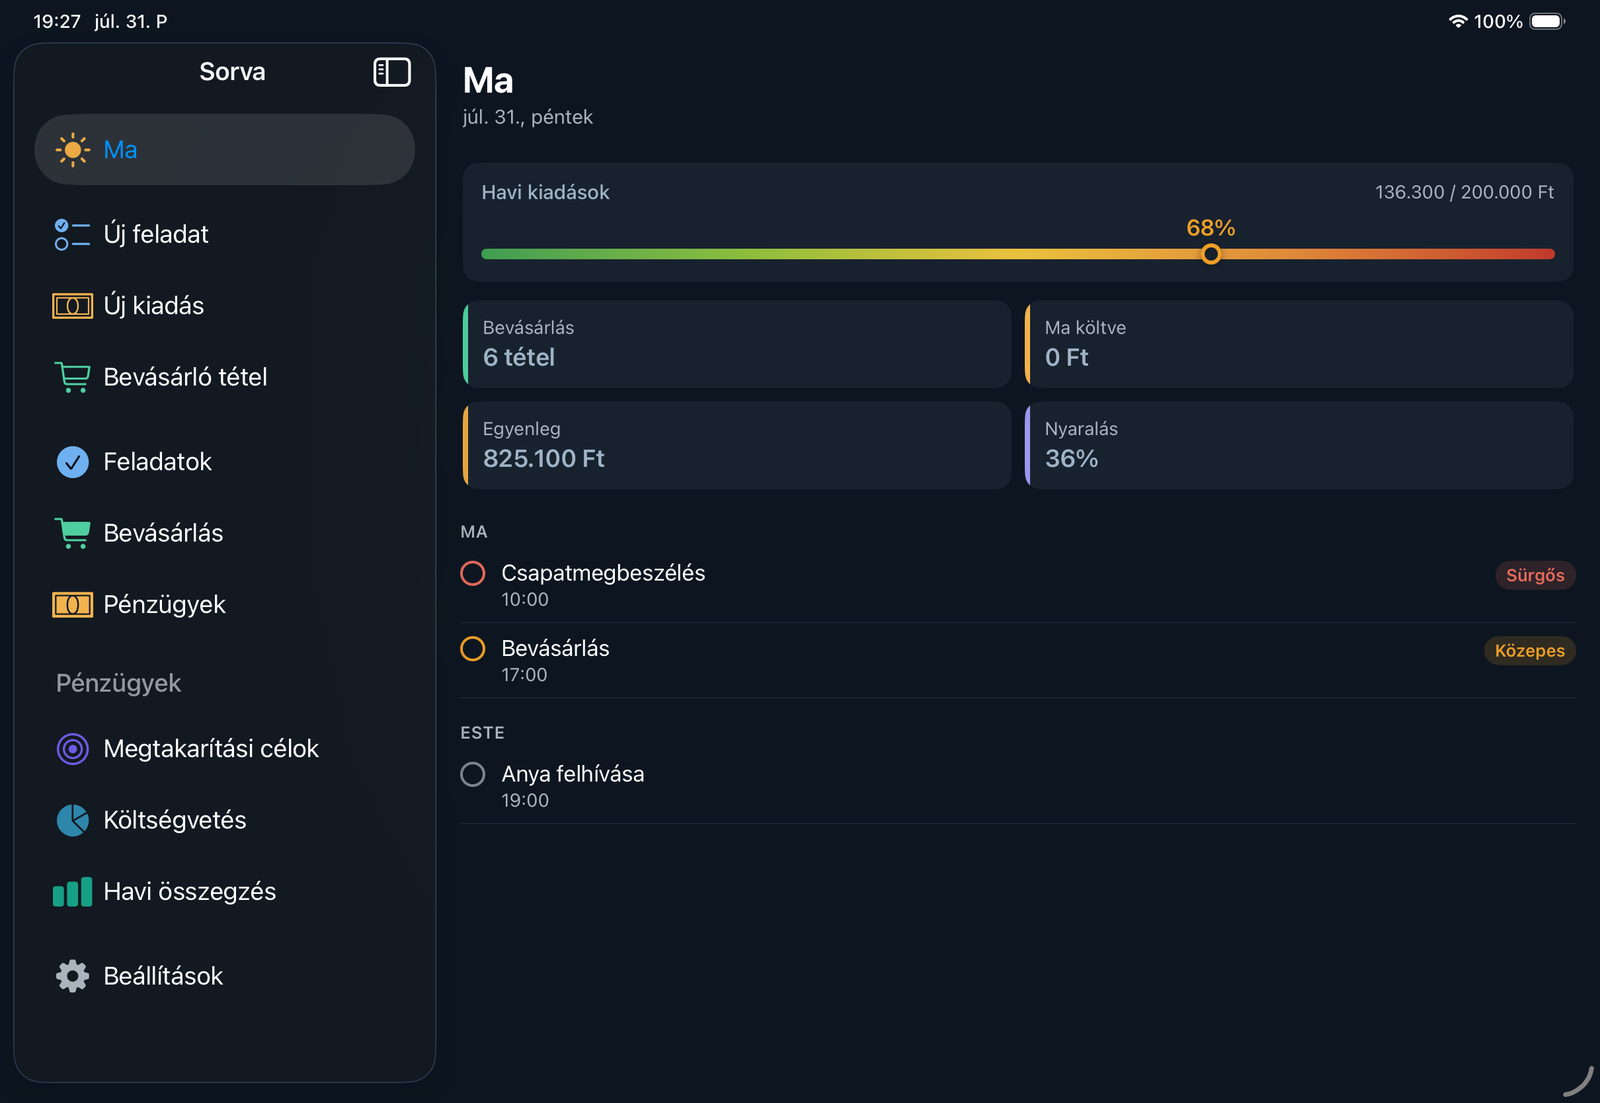Mark Bevásárlás 17:00 task as complete
The width and height of the screenshot is (1600, 1103).
pyautogui.click(x=473, y=649)
